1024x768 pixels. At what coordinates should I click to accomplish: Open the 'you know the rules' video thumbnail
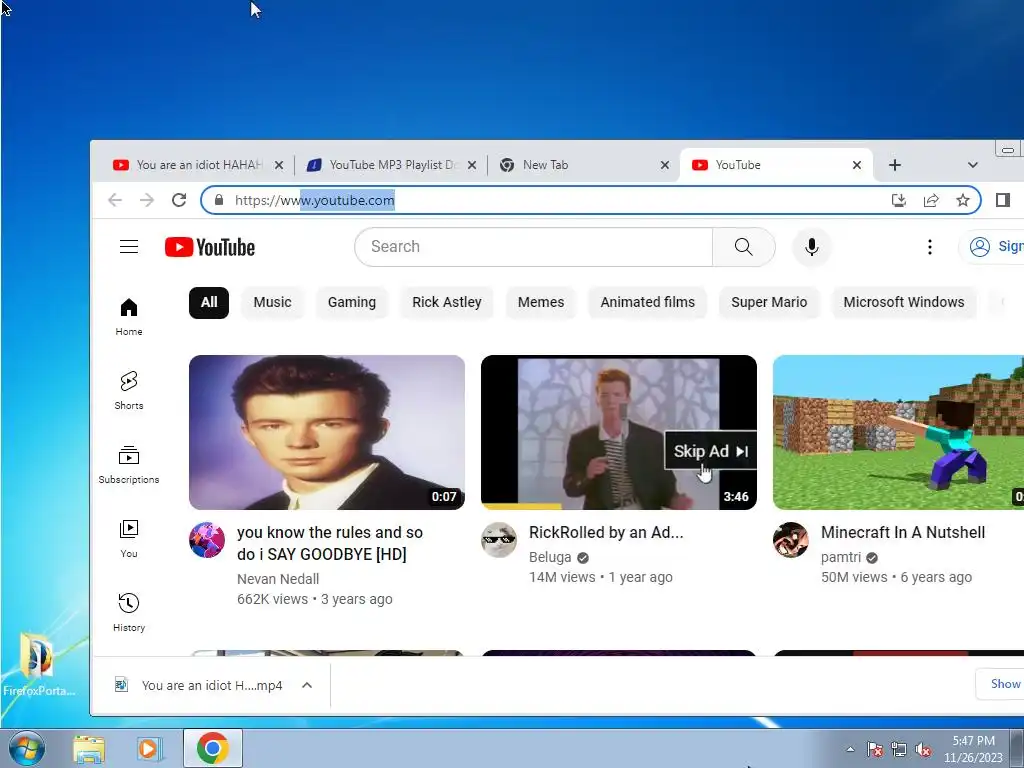[327, 432]
